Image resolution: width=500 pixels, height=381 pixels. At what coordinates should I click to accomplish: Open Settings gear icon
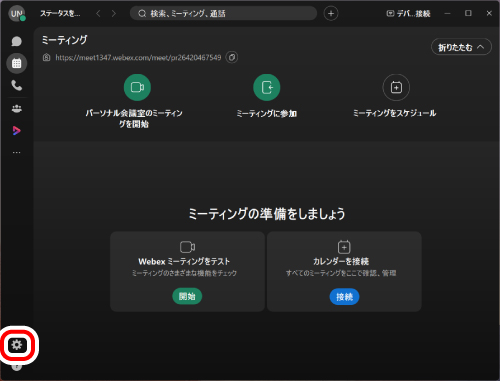click(x=17, y=345)
